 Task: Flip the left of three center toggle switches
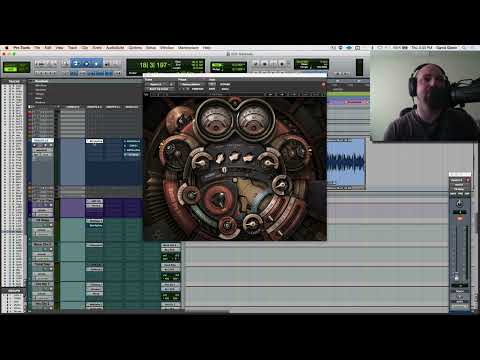click(x=220, y=158)
